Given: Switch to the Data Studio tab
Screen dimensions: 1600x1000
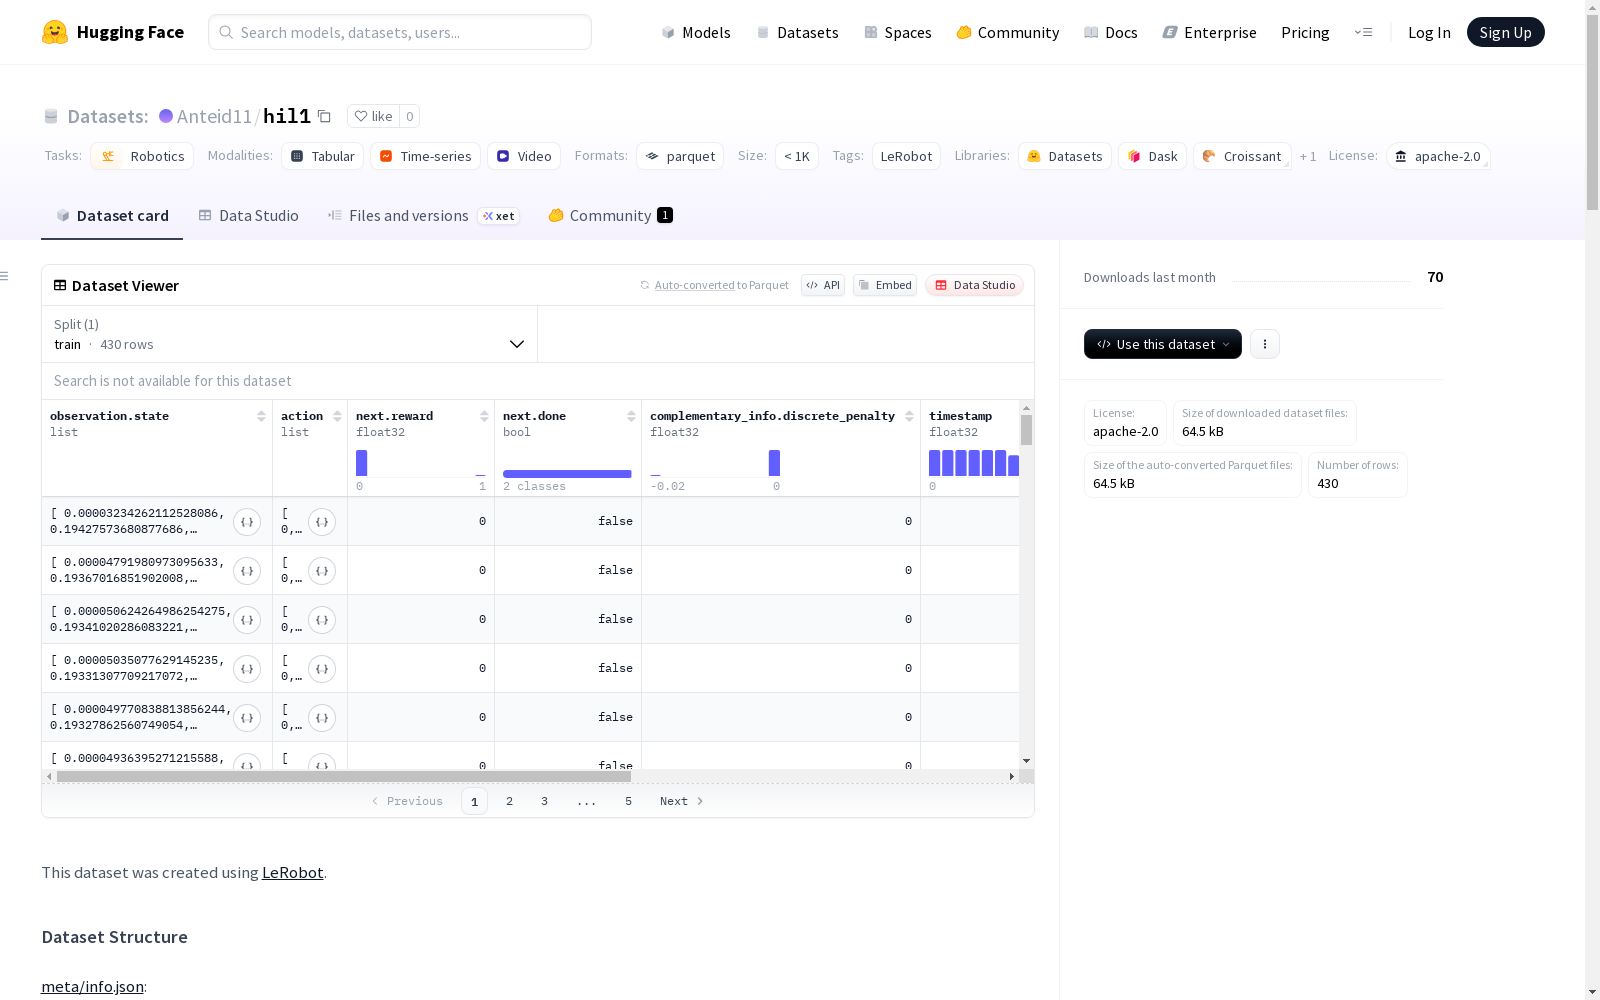Looking at the screenshot, I should pyautogui.click(x=249, y=216).
